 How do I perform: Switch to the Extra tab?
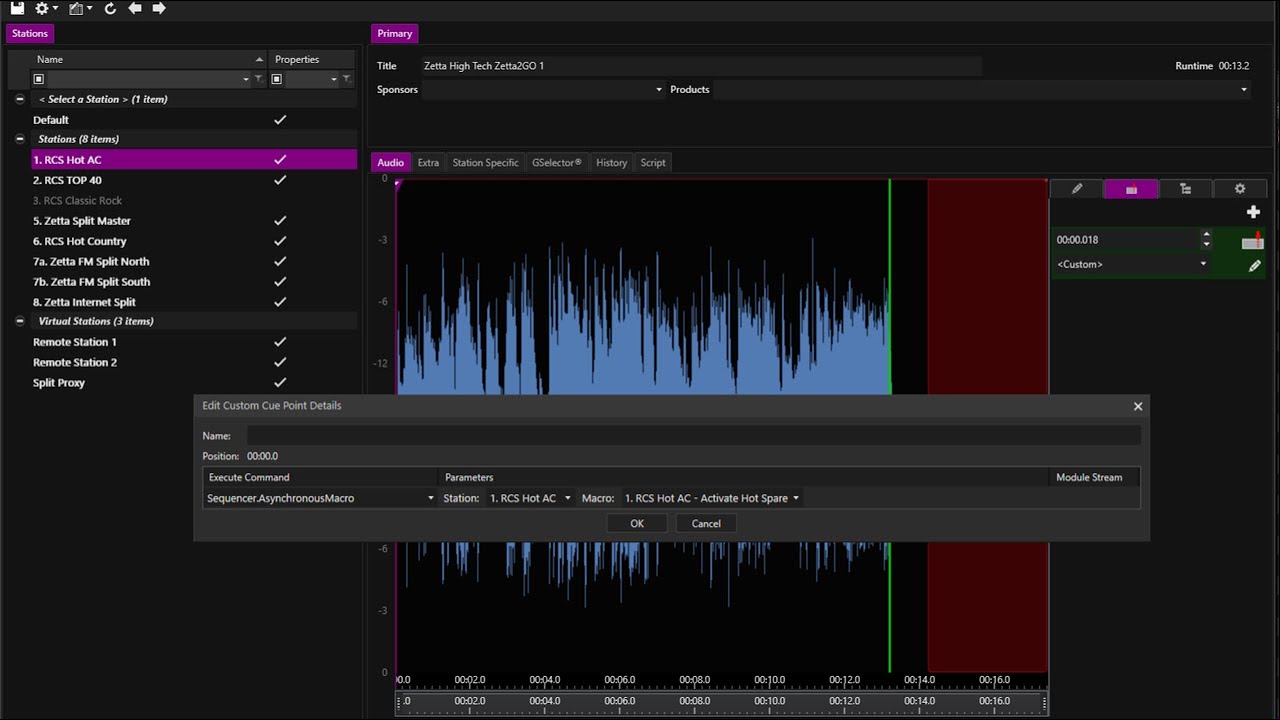[428, 163]
